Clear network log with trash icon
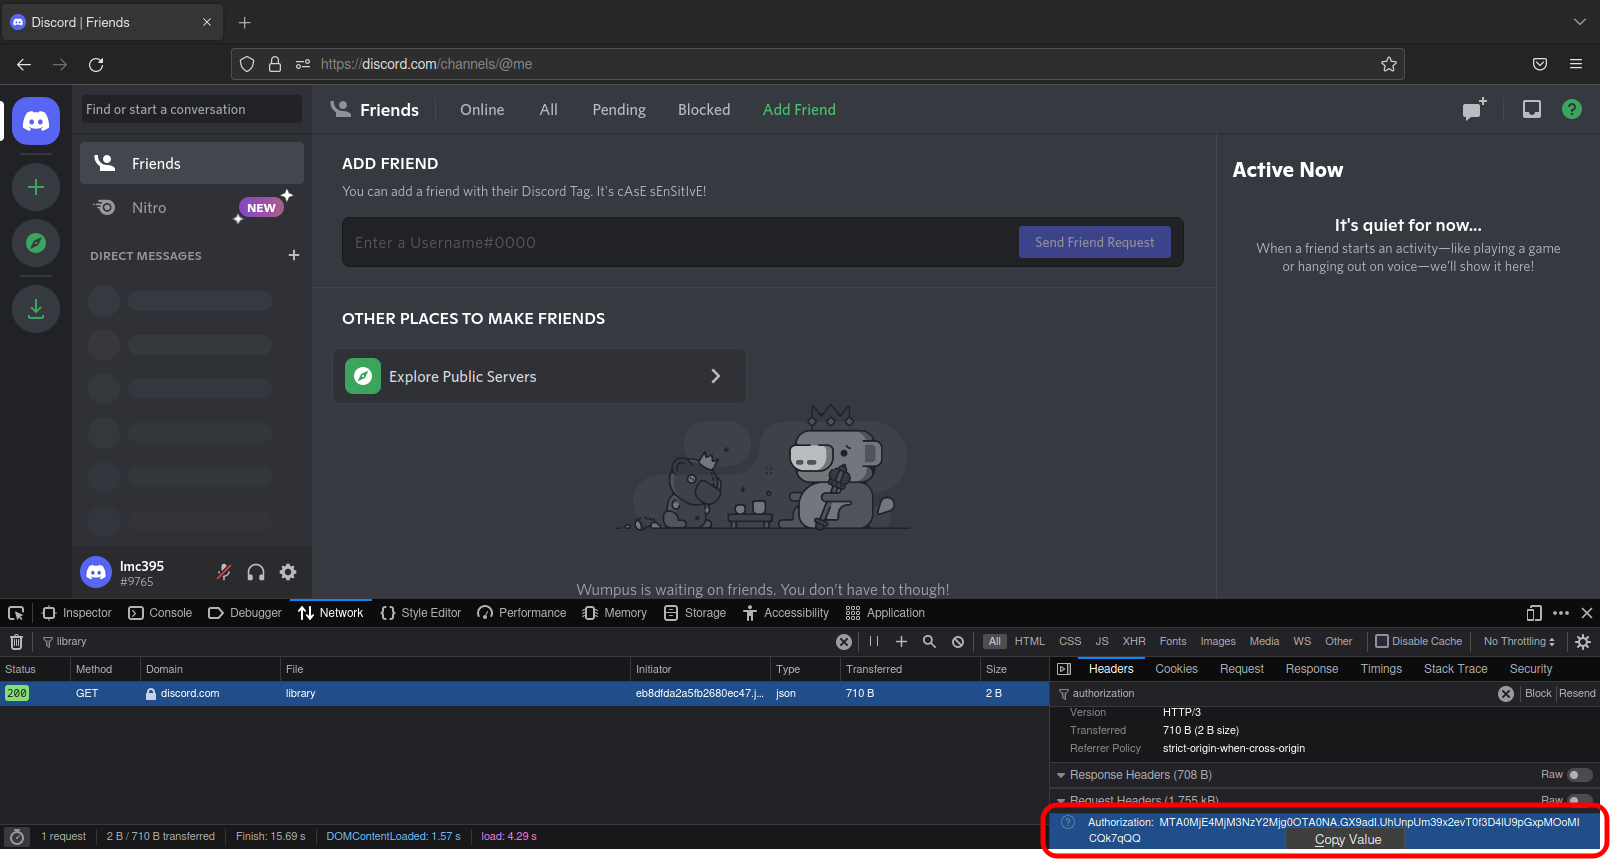 click(16, 642)
